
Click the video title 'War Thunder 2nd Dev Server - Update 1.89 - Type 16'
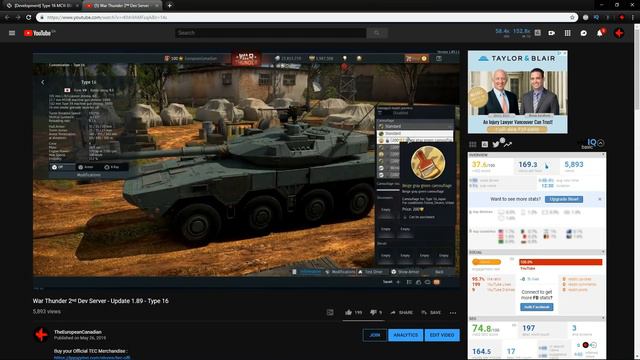point(100,301)
